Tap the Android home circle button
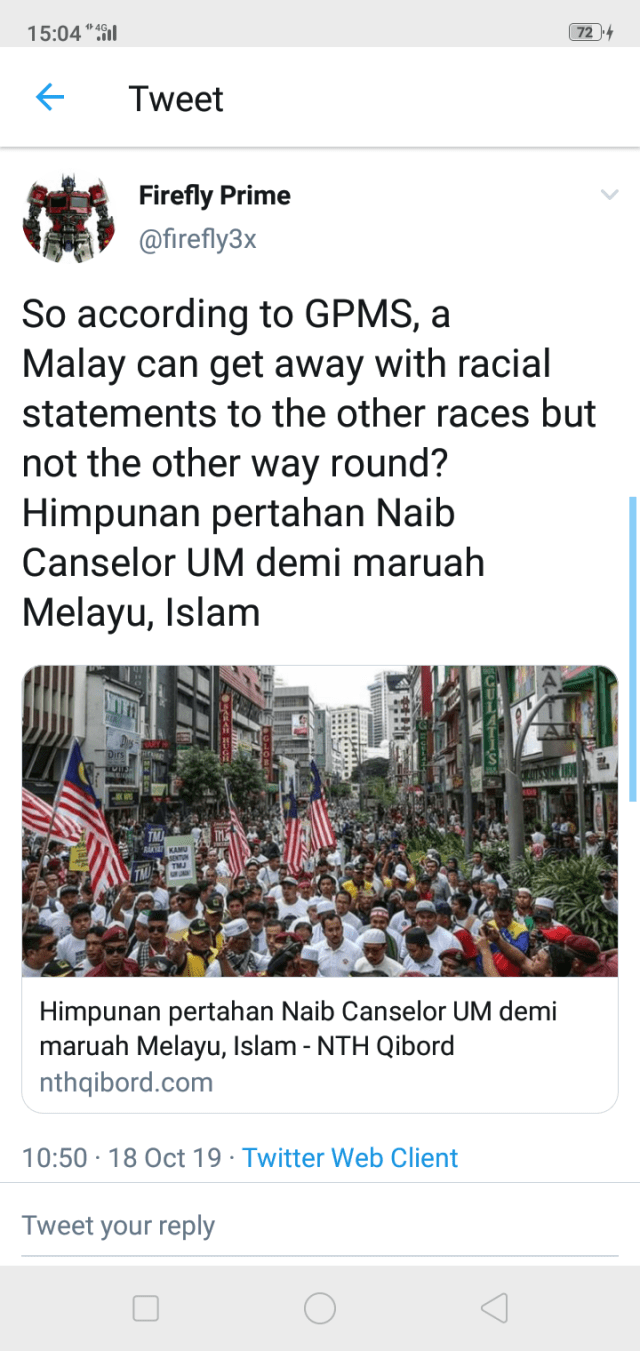The image size is (640, 1351). point(320,1308)
